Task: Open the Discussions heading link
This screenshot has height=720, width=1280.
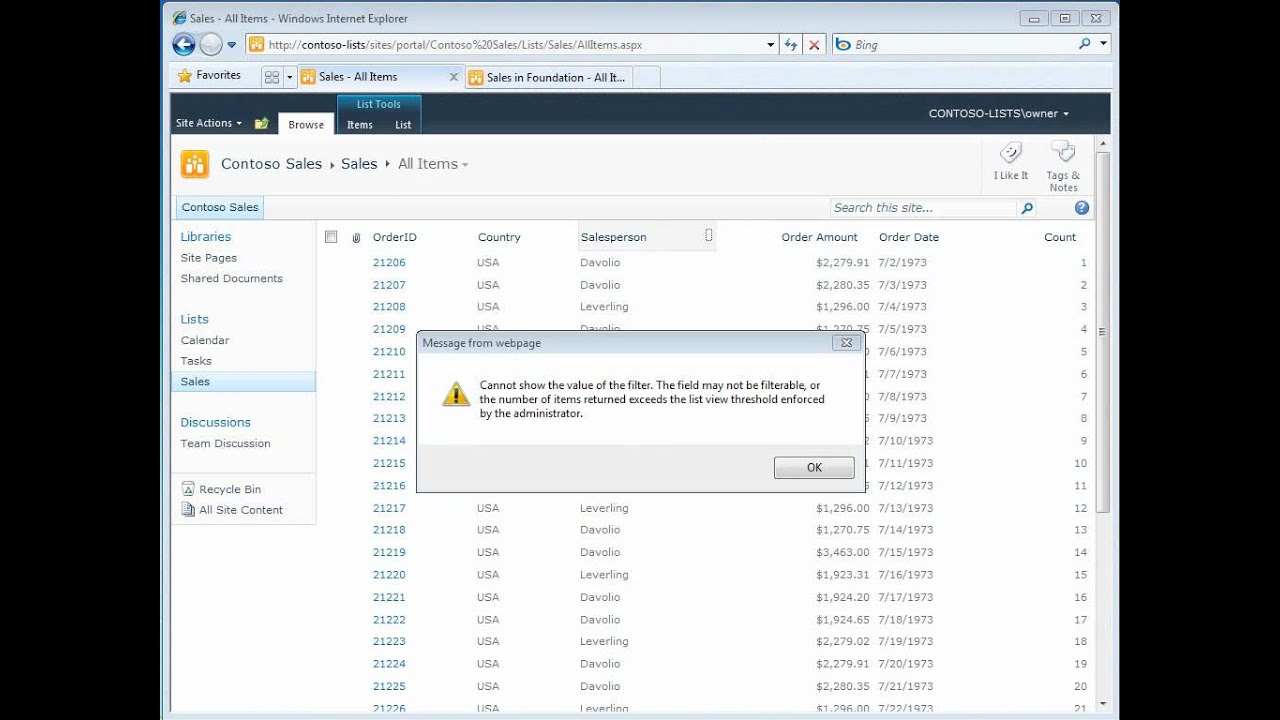Action: [216, 422]
